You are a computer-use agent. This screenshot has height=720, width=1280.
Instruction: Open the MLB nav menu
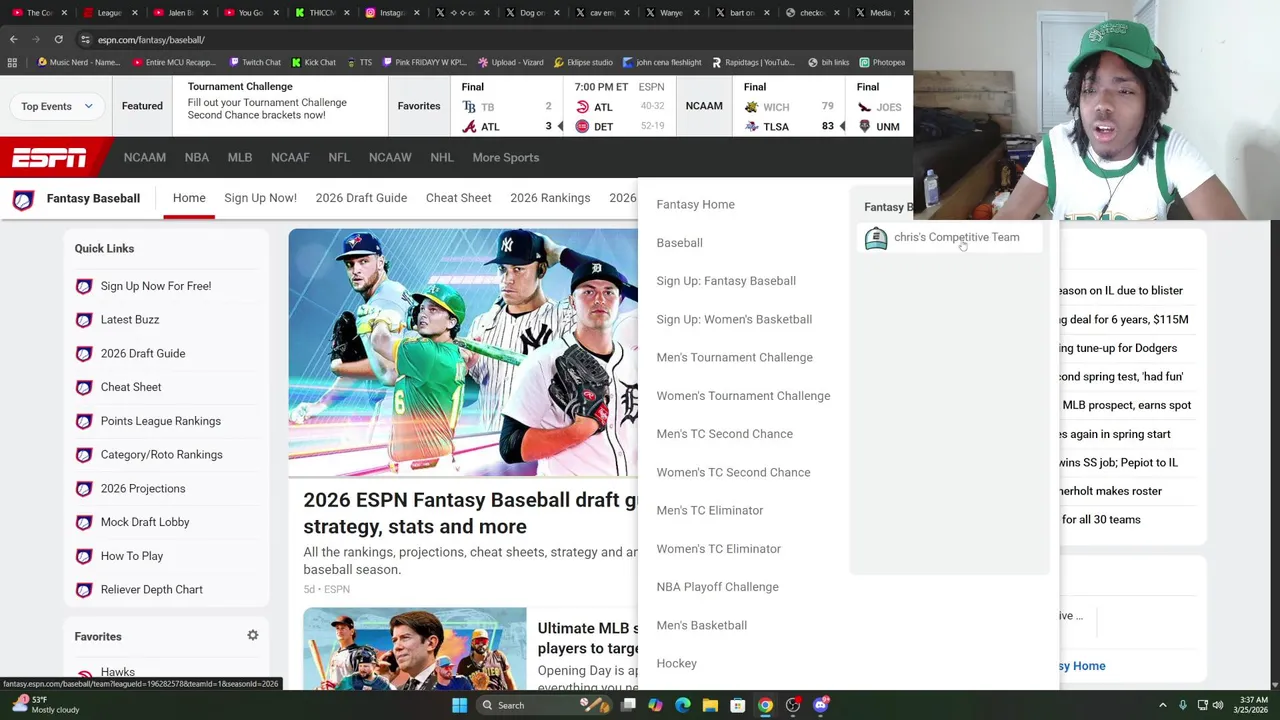pos(240,158)
